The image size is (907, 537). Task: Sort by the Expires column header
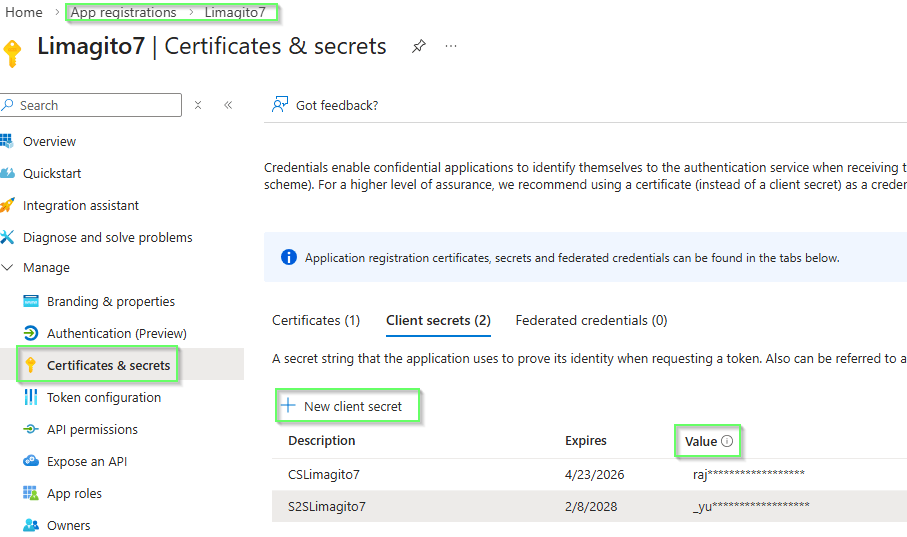pos(585,440)
